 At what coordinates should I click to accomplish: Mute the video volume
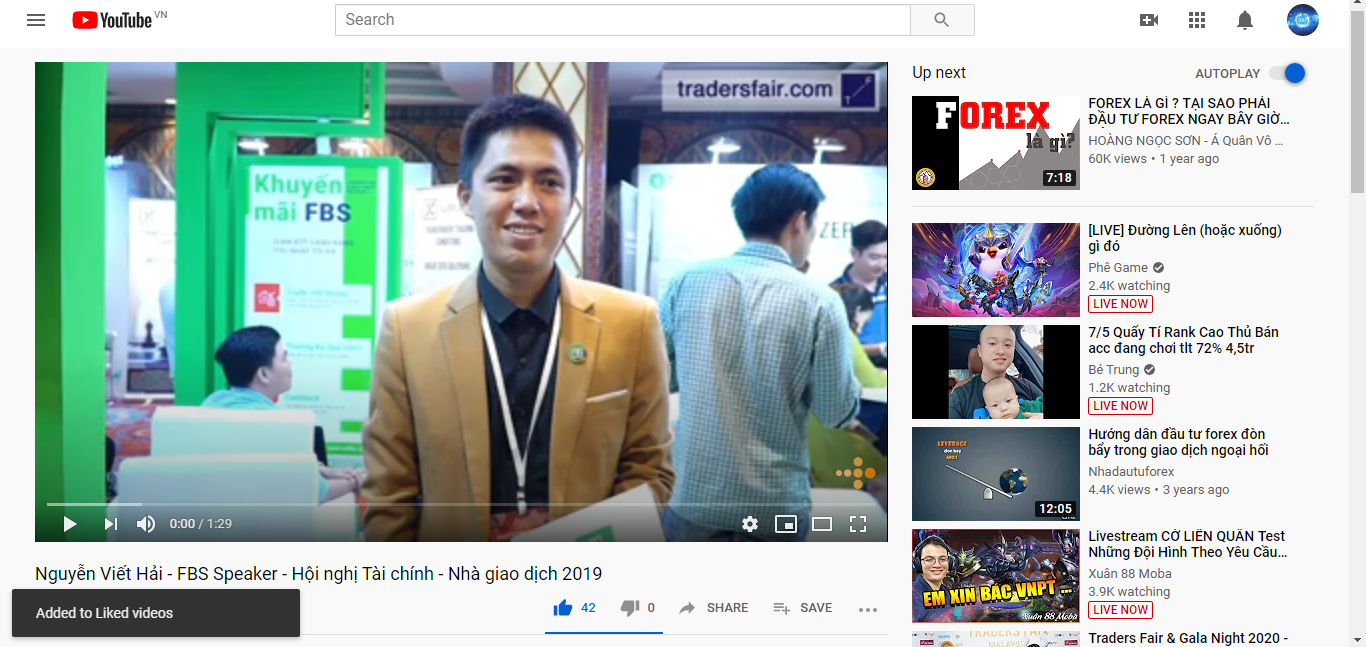click(146, 523)
